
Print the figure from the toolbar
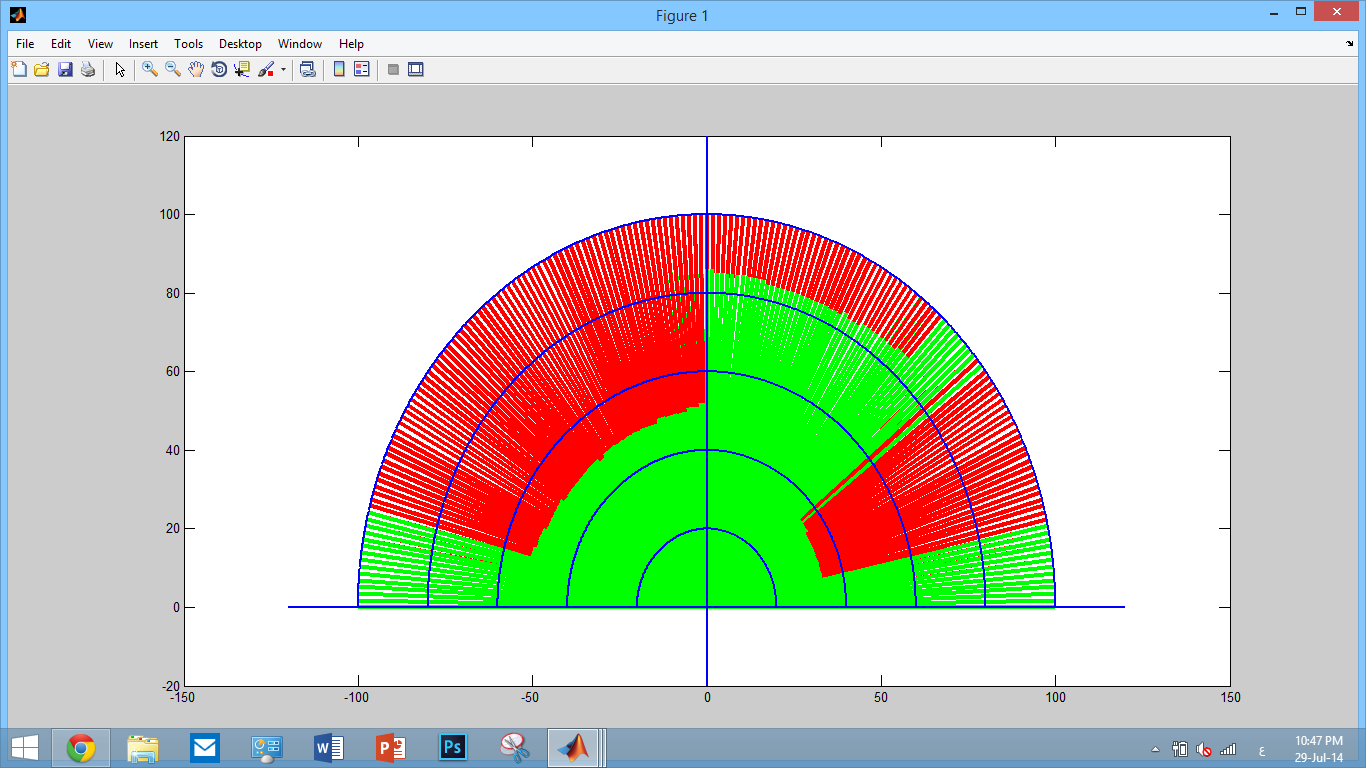[87, 70]
